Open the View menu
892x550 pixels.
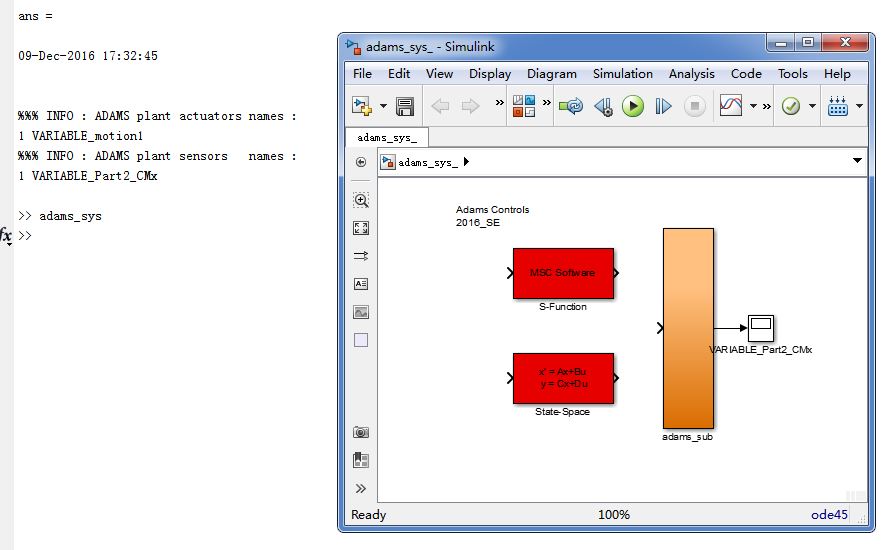tap(439, 74)
